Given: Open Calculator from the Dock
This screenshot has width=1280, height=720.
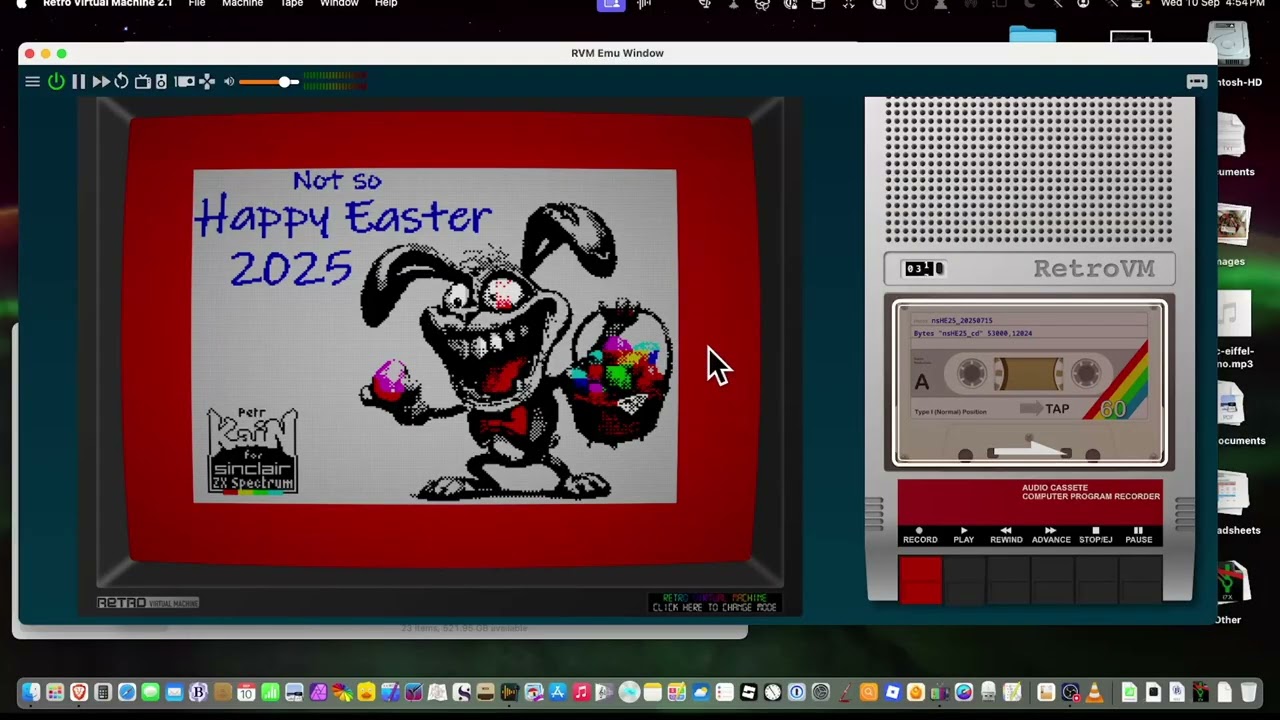Looking at the screenshot, I should (103, 692).
